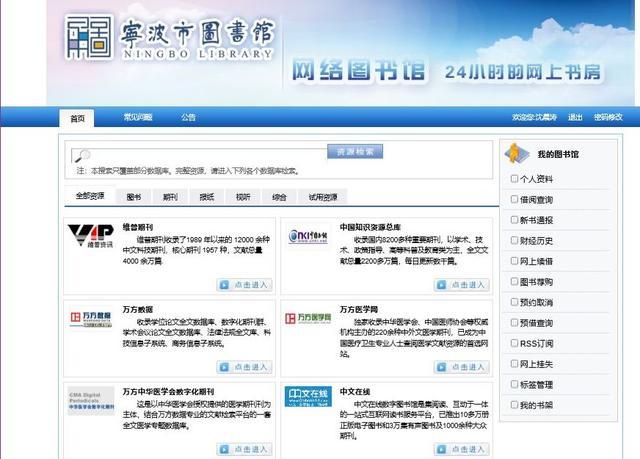The width and height of the screenshot is (640, 459).
Task: Click the 维普期刊 title text
Action: tap(138, 227)
